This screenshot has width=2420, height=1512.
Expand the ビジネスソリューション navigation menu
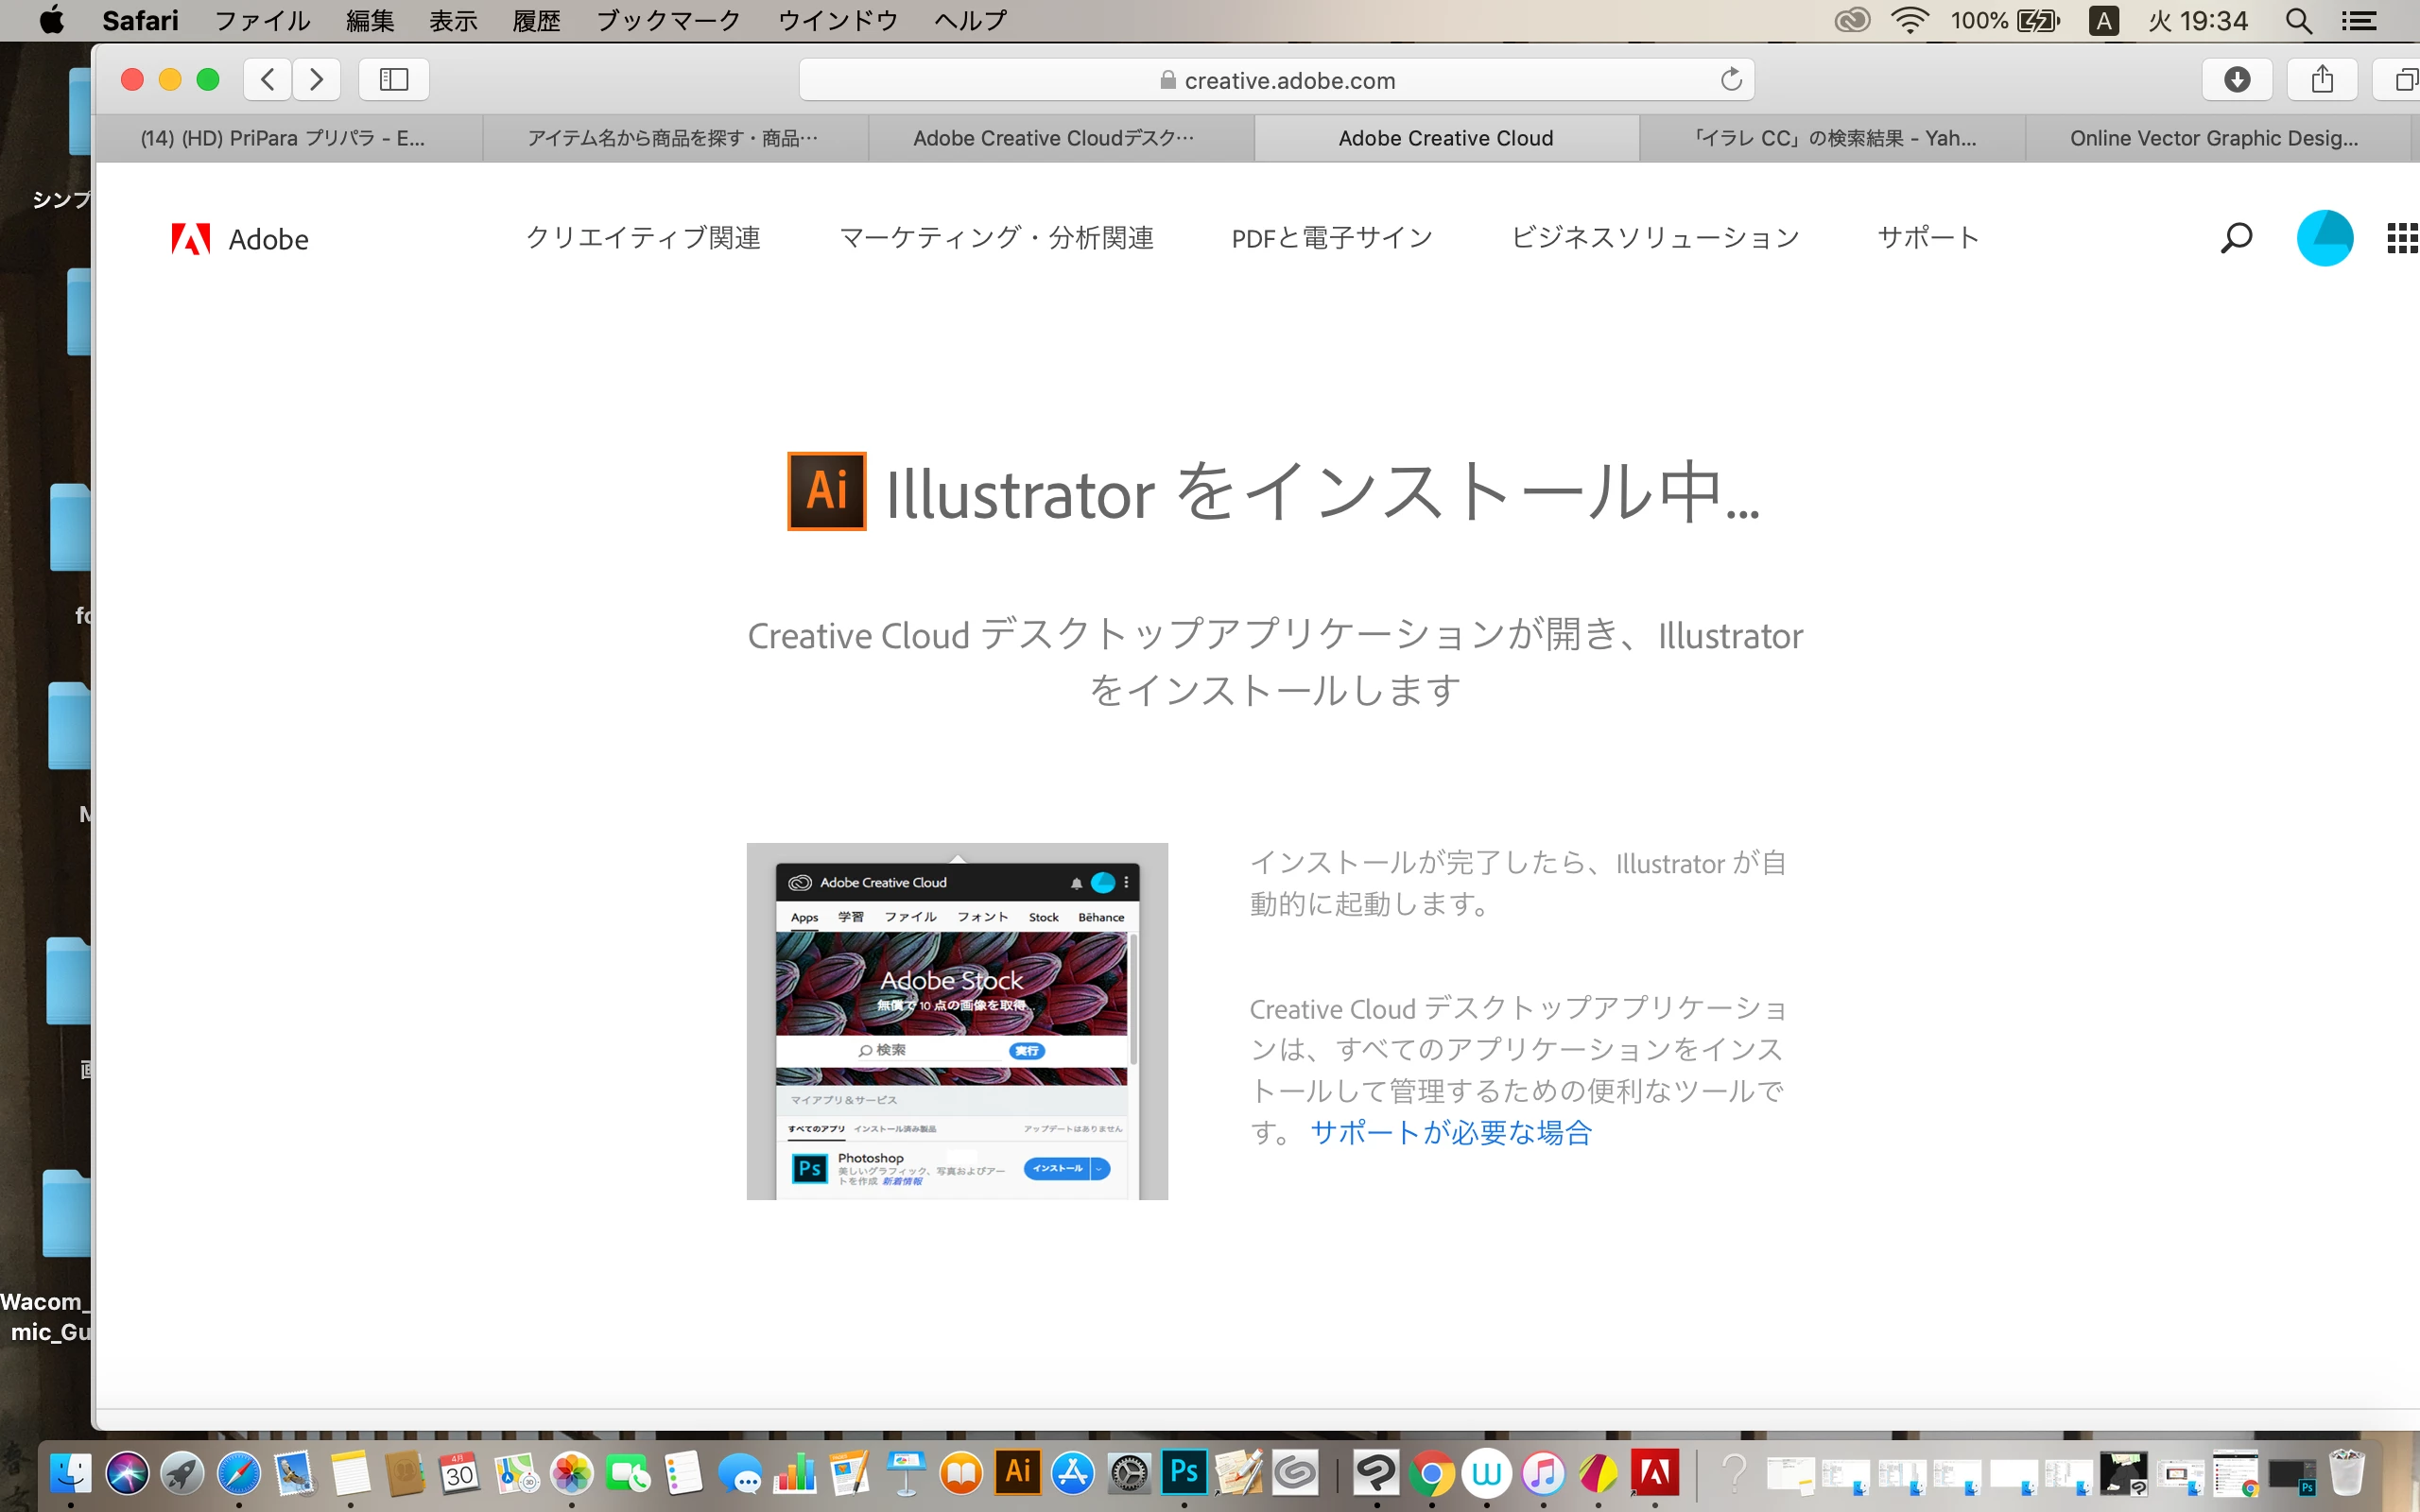click(1655, 238)
